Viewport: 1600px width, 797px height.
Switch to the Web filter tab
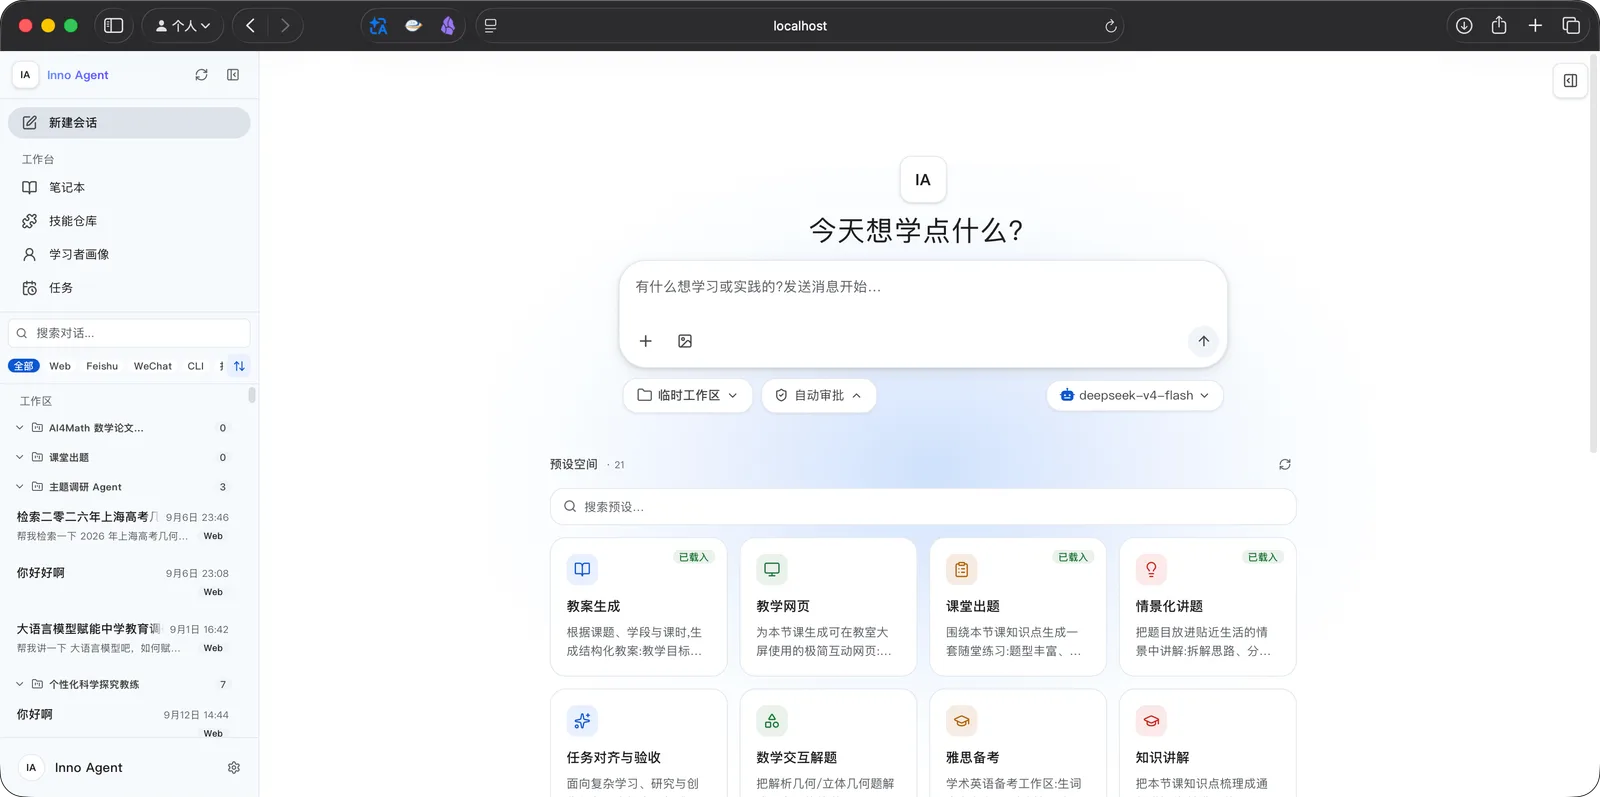coord(60,366)
